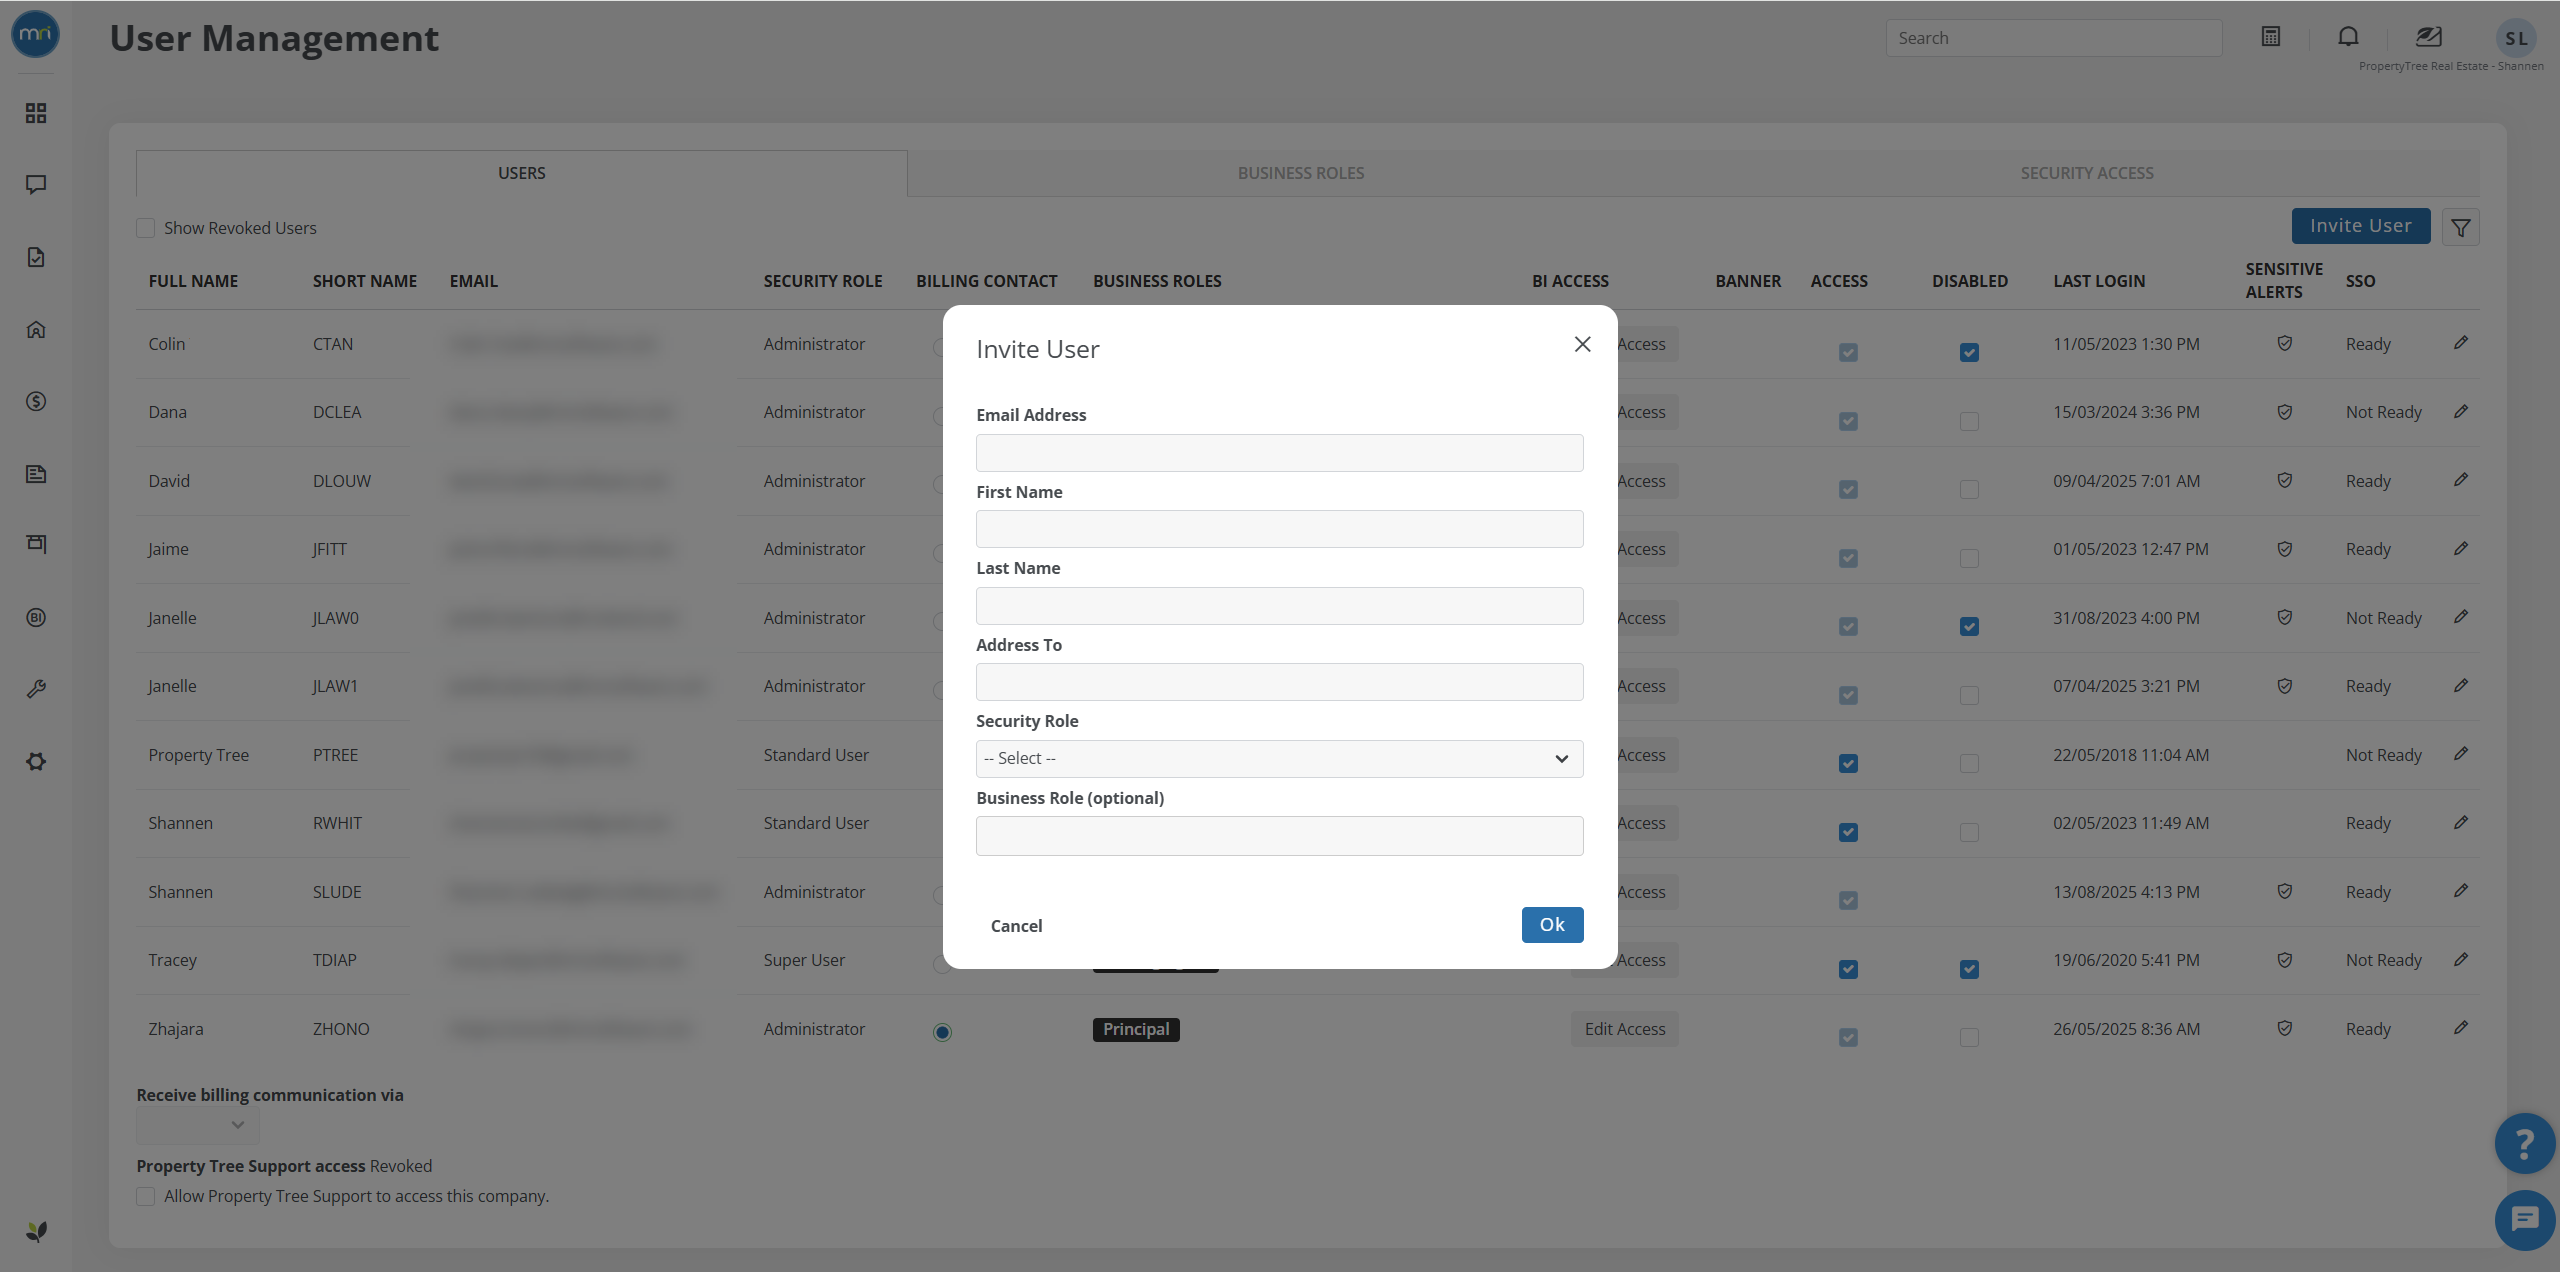Viewport: 2560px width, 1272px height.
Task: Focus the First Name field
Action: tap(1279, 529)
